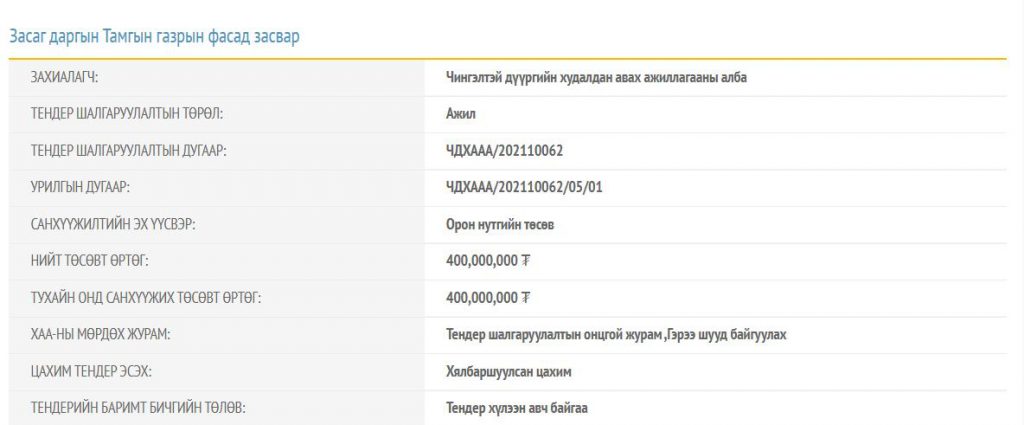The image size is (1024, 425).
Task: Click the value Чингэлтэй дүүргийн худалдан авах ажиллагааны алба
Action: pyautogui.click(x=596, y=78)
